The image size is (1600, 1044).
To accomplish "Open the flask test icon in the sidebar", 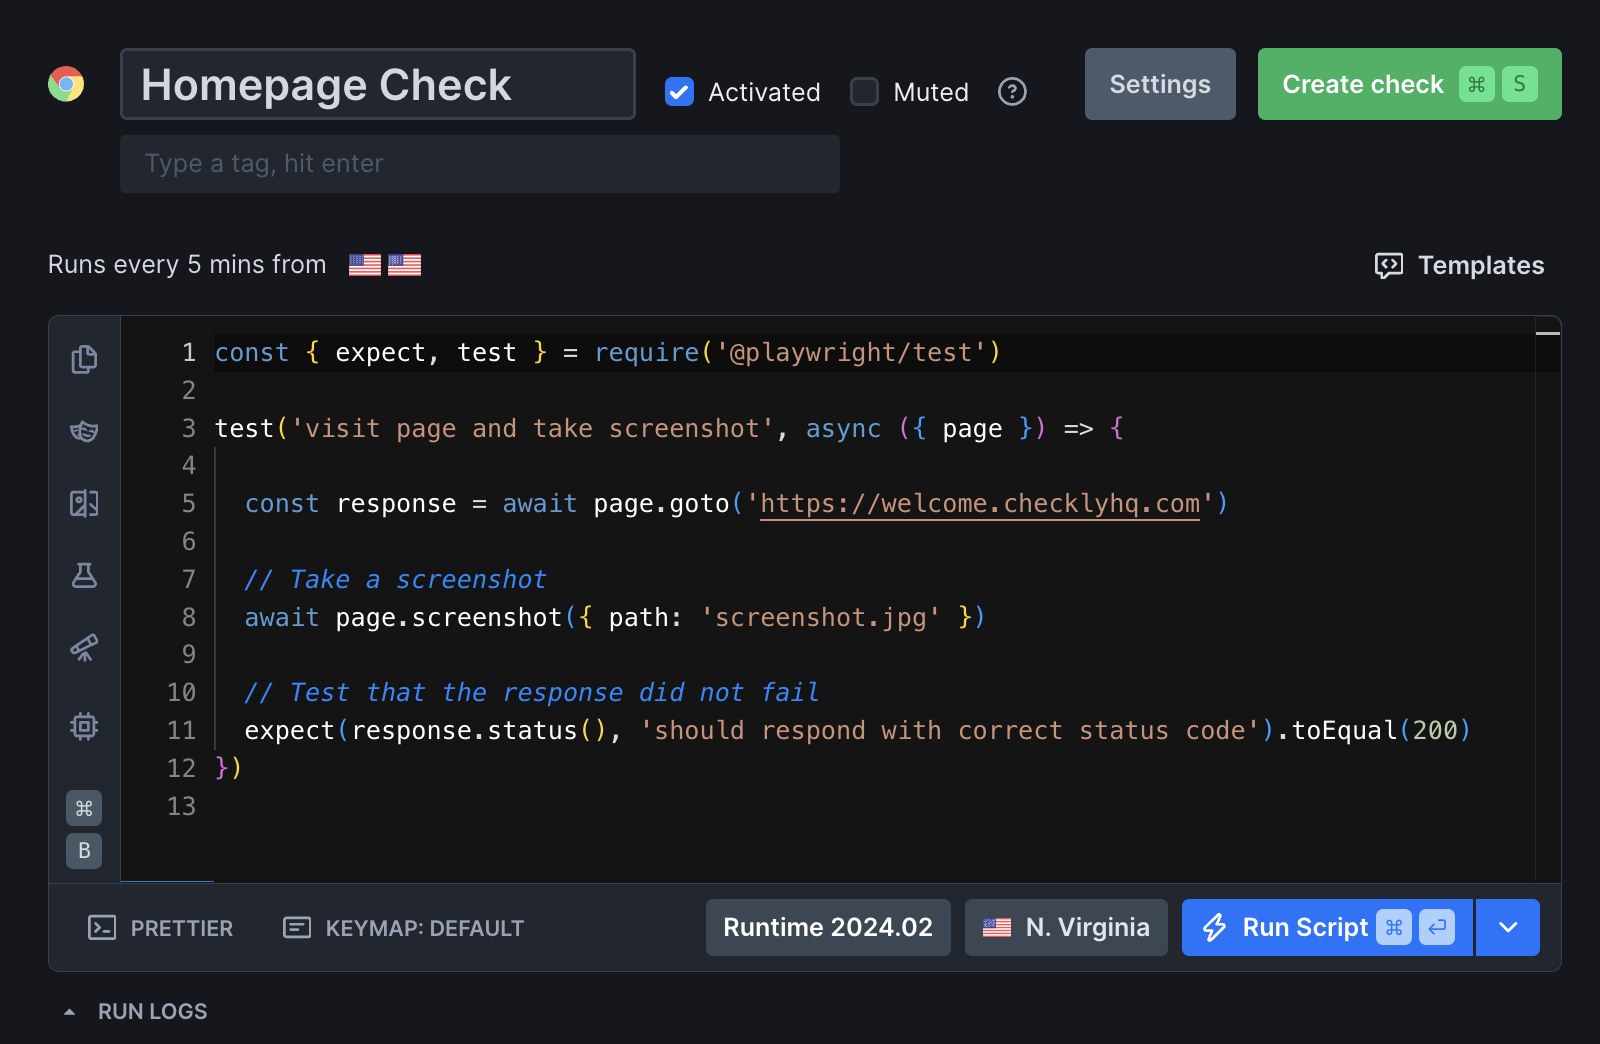I will coord(84,576).
